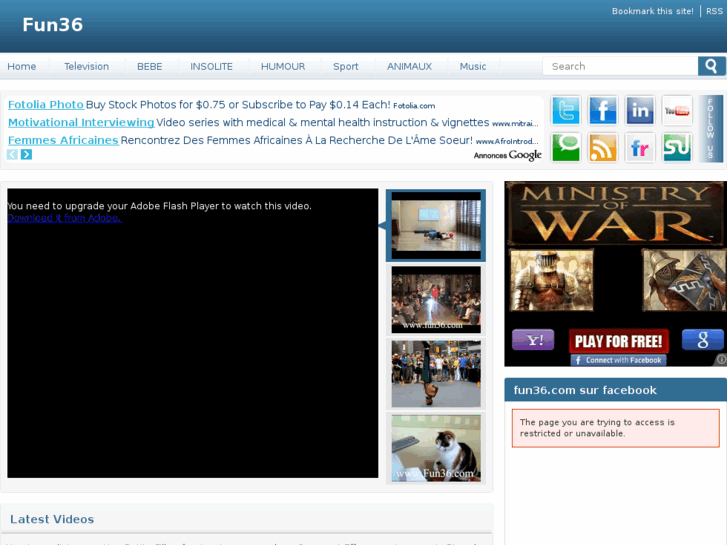Click 'Latest Videos' heading

[x=52, y=519]
